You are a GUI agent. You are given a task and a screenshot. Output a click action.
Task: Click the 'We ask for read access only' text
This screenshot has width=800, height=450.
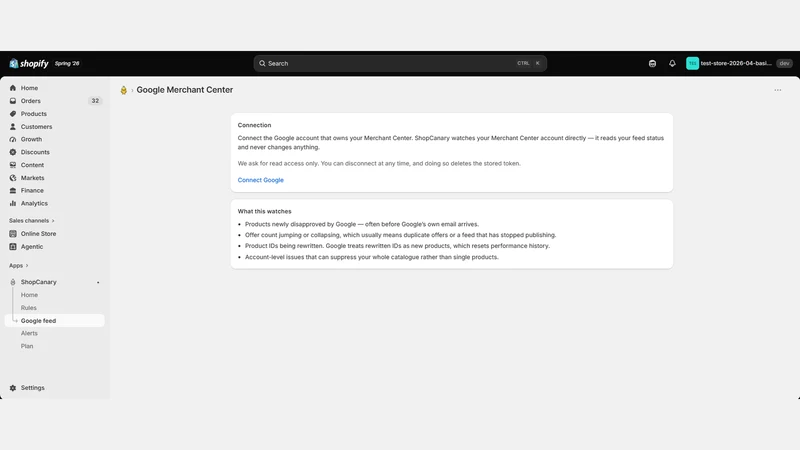coord(379,163)
